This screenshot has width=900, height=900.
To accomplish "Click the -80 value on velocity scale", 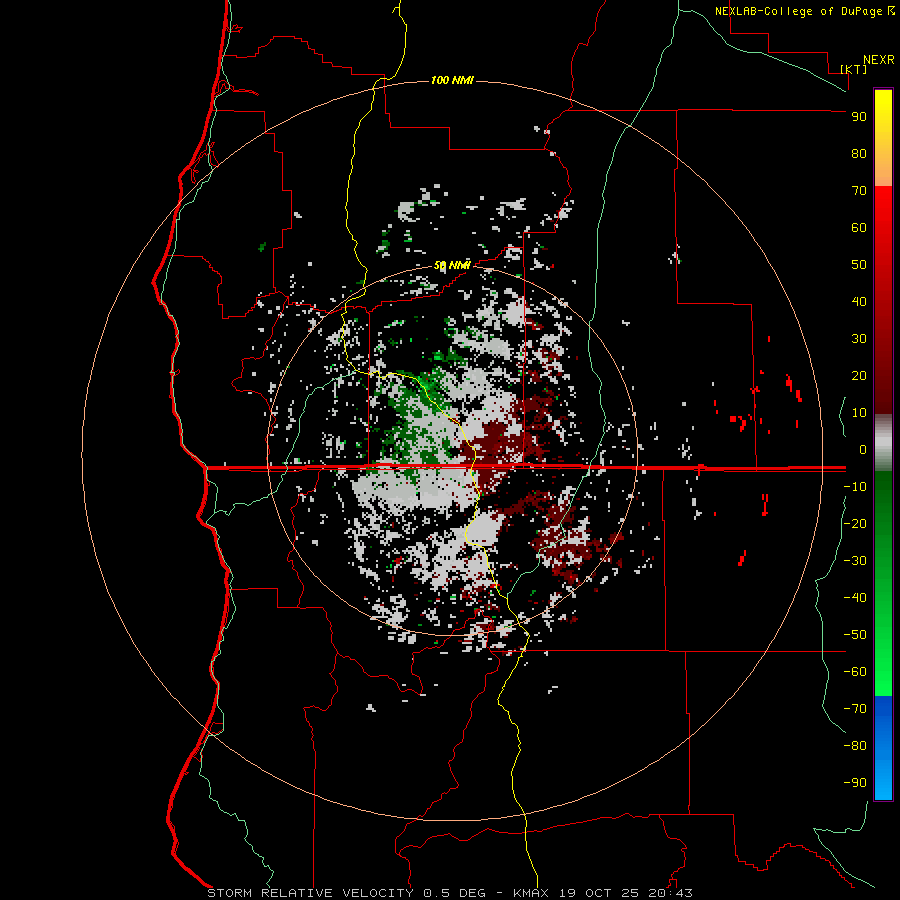I will [x=855, y=746].
